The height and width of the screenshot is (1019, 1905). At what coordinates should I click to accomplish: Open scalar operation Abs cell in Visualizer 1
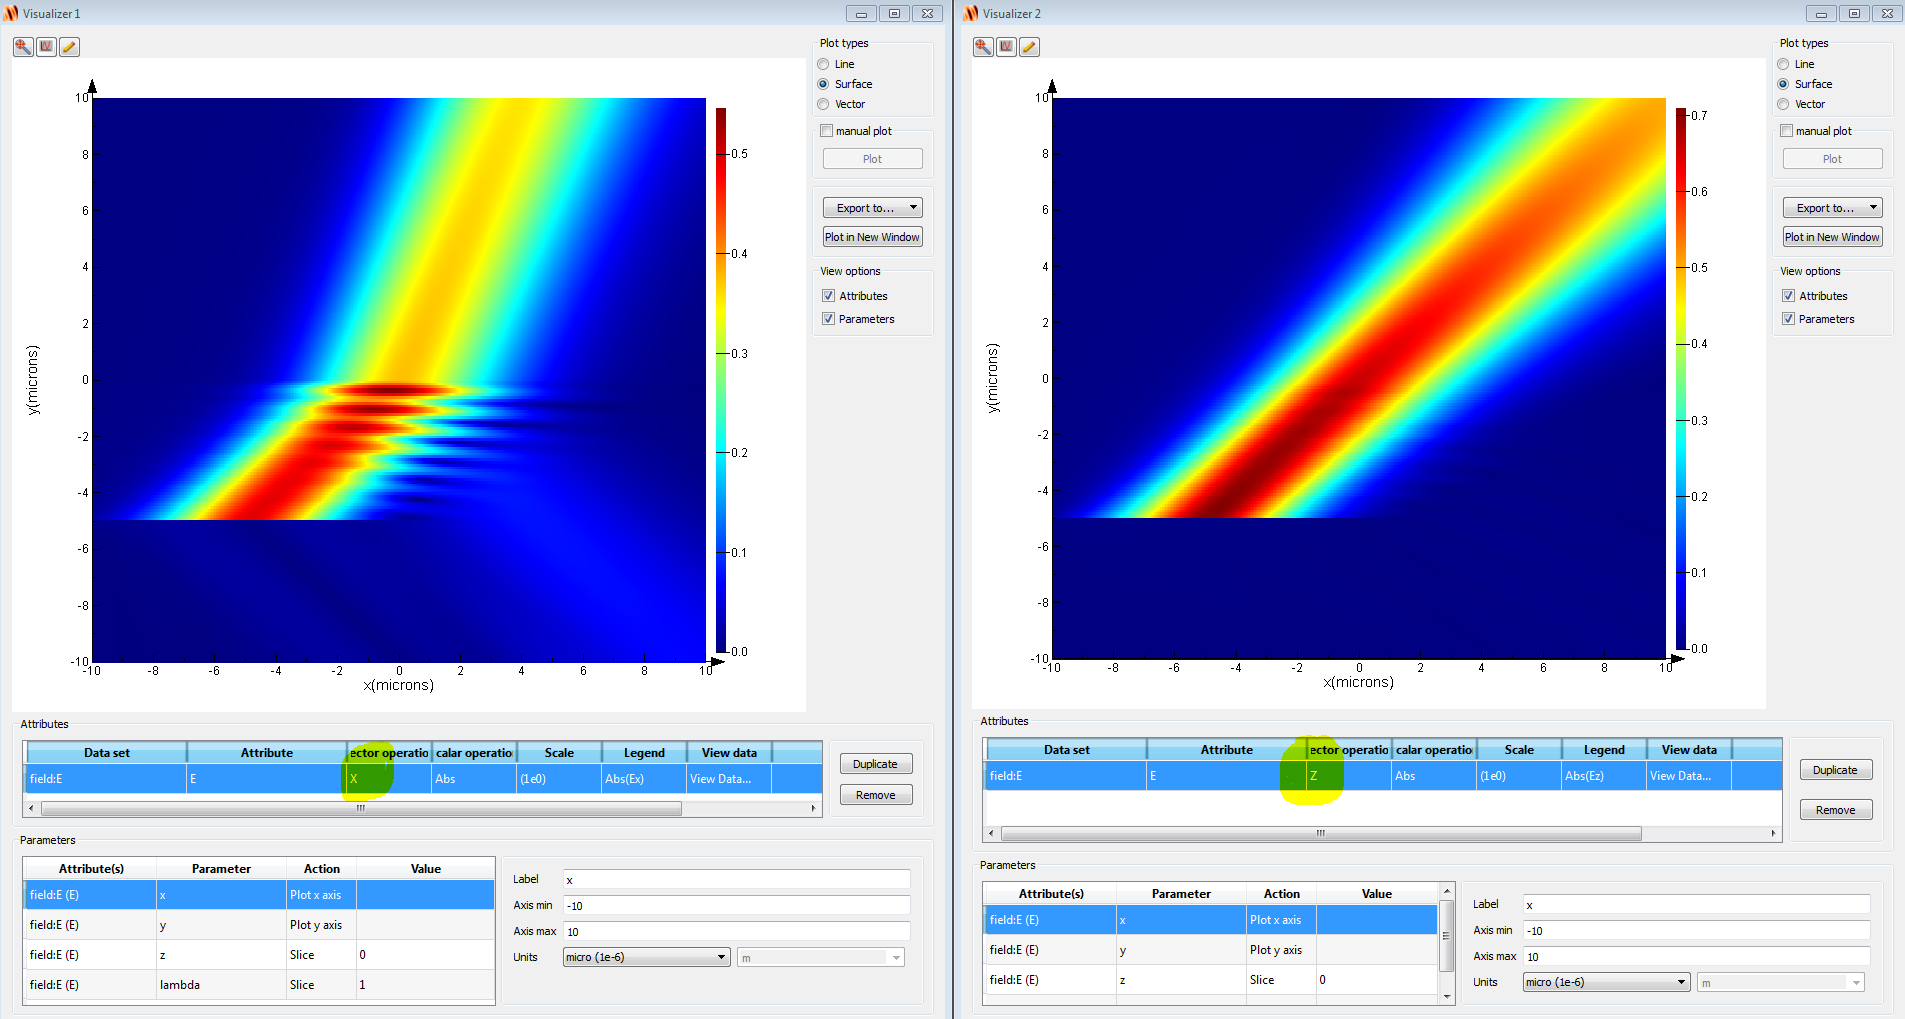click(473, 779)
